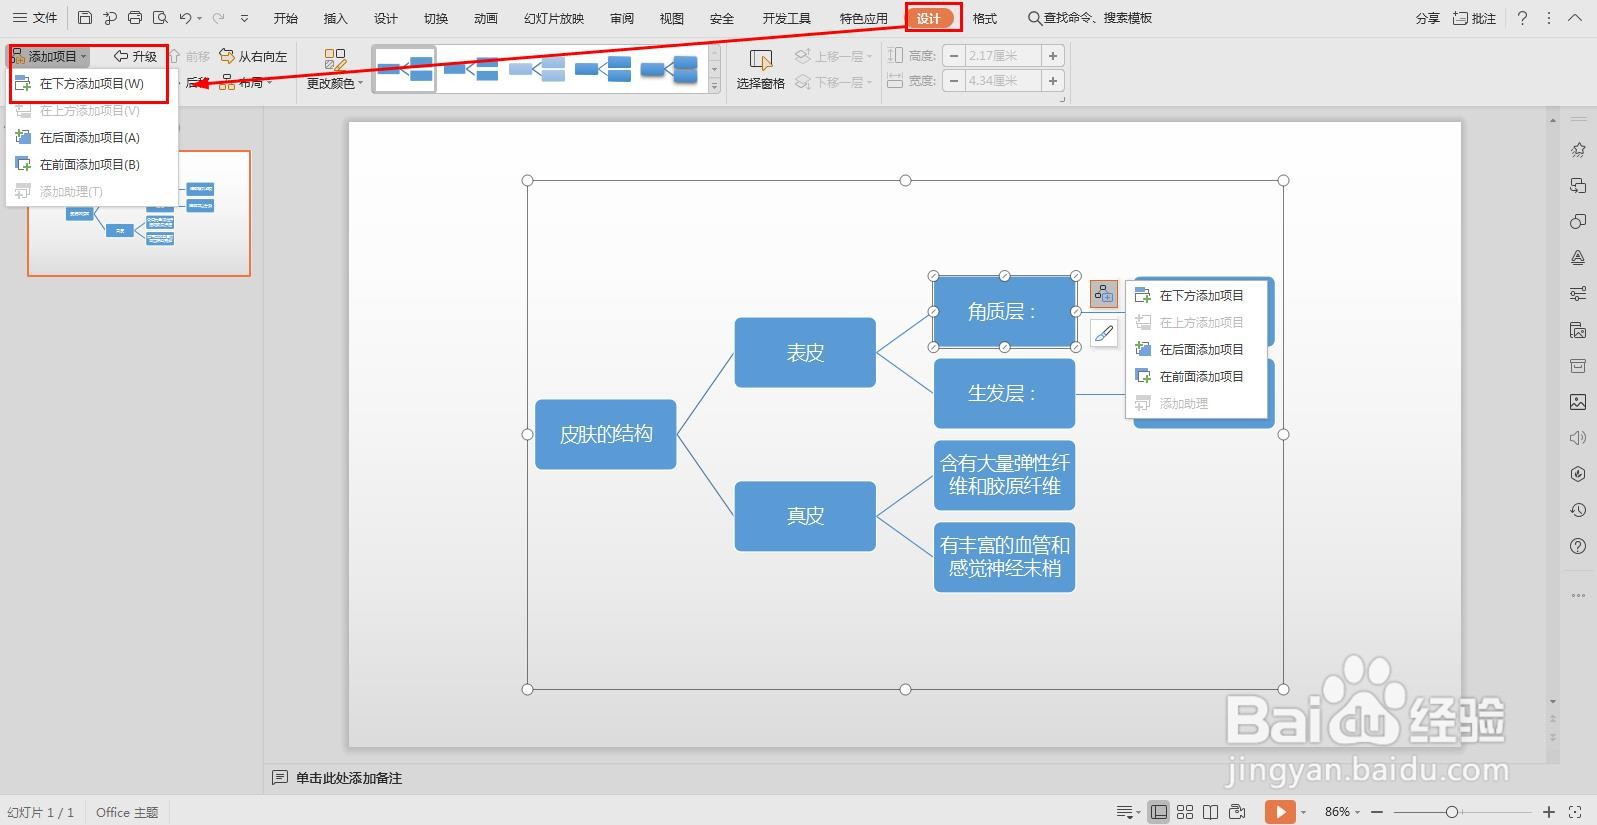Click the 分享 button
The height and width of the screenshot is (825, 1597).
click(1428, 18)
